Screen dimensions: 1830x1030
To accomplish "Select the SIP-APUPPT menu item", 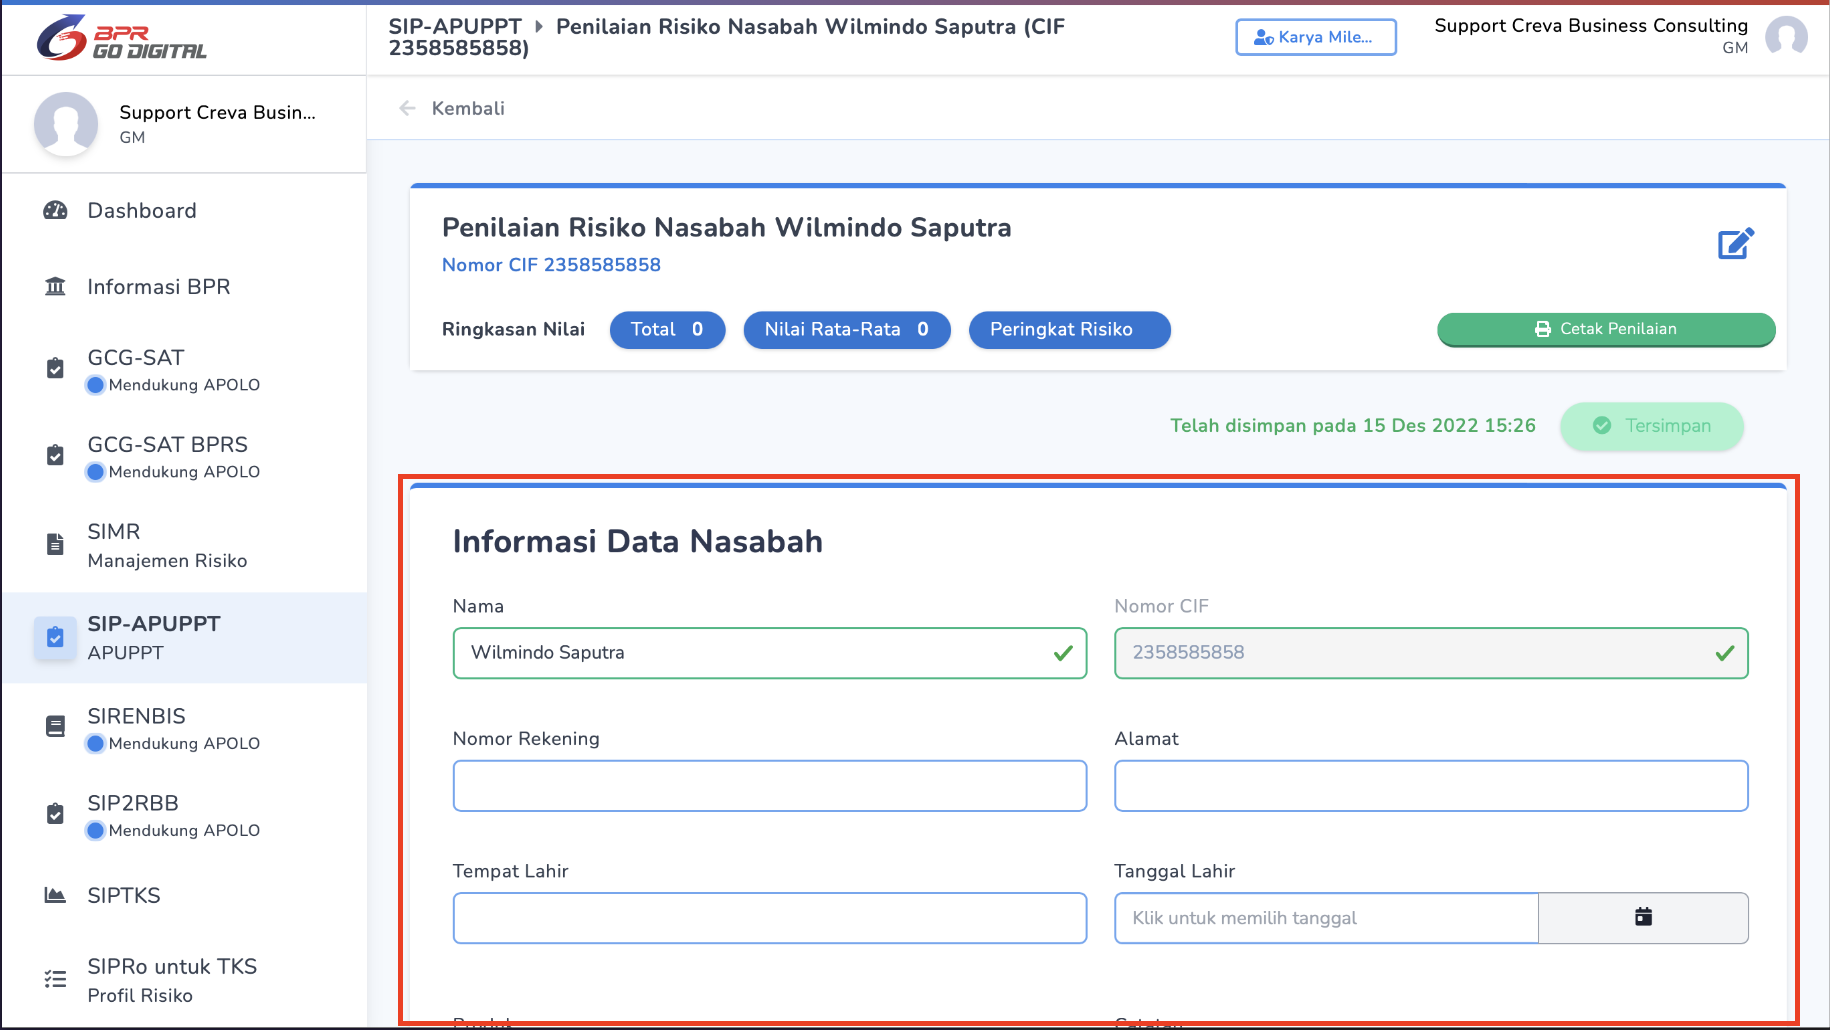I will (x=184, y=638).
